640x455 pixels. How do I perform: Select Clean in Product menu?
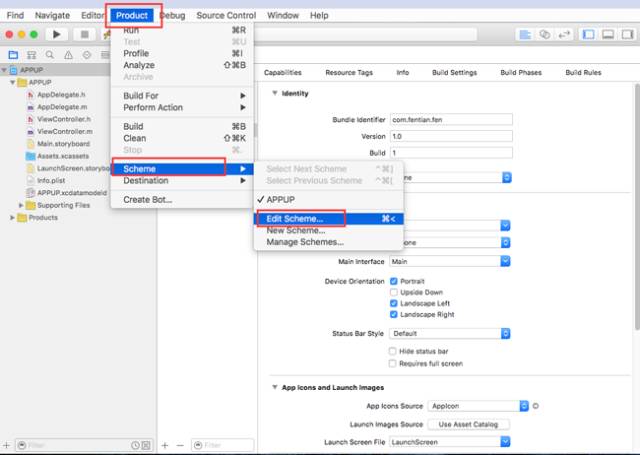[x=182, y=138]
